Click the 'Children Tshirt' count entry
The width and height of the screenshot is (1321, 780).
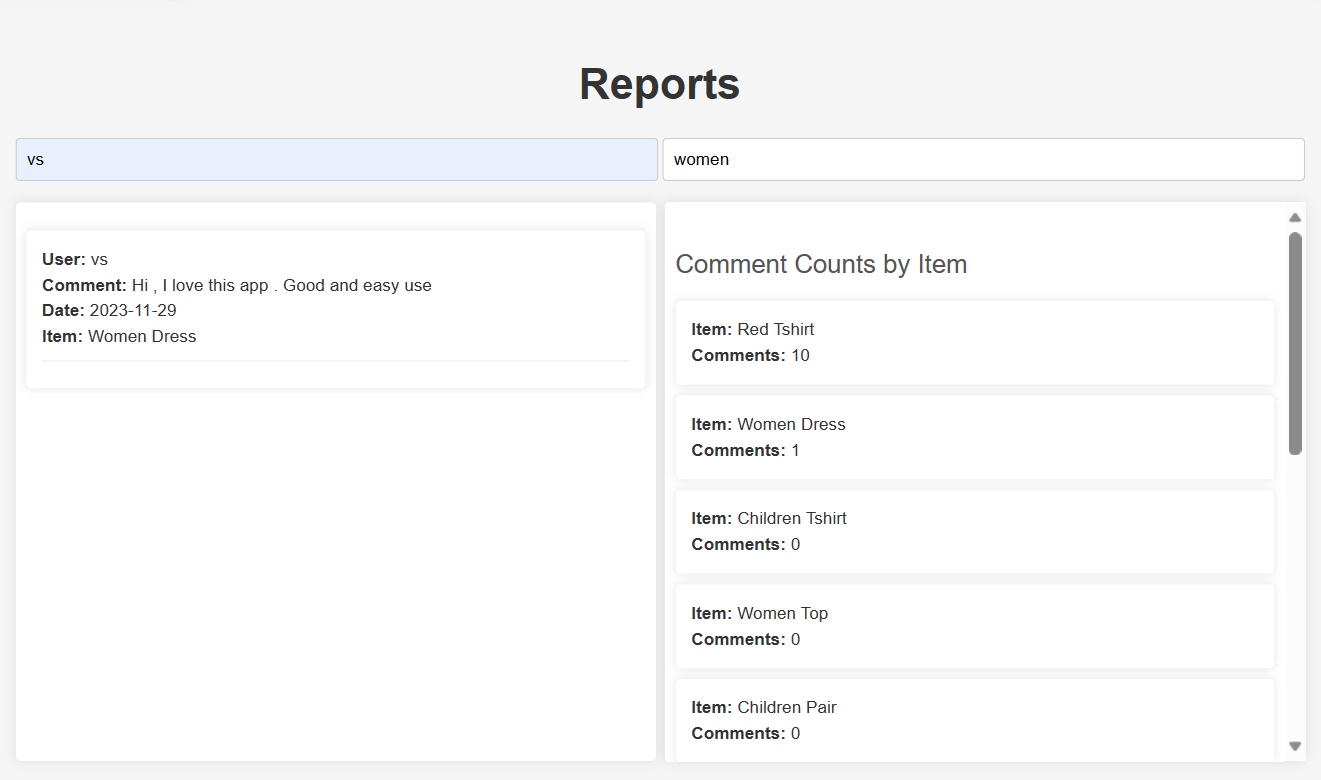point(974,531)
